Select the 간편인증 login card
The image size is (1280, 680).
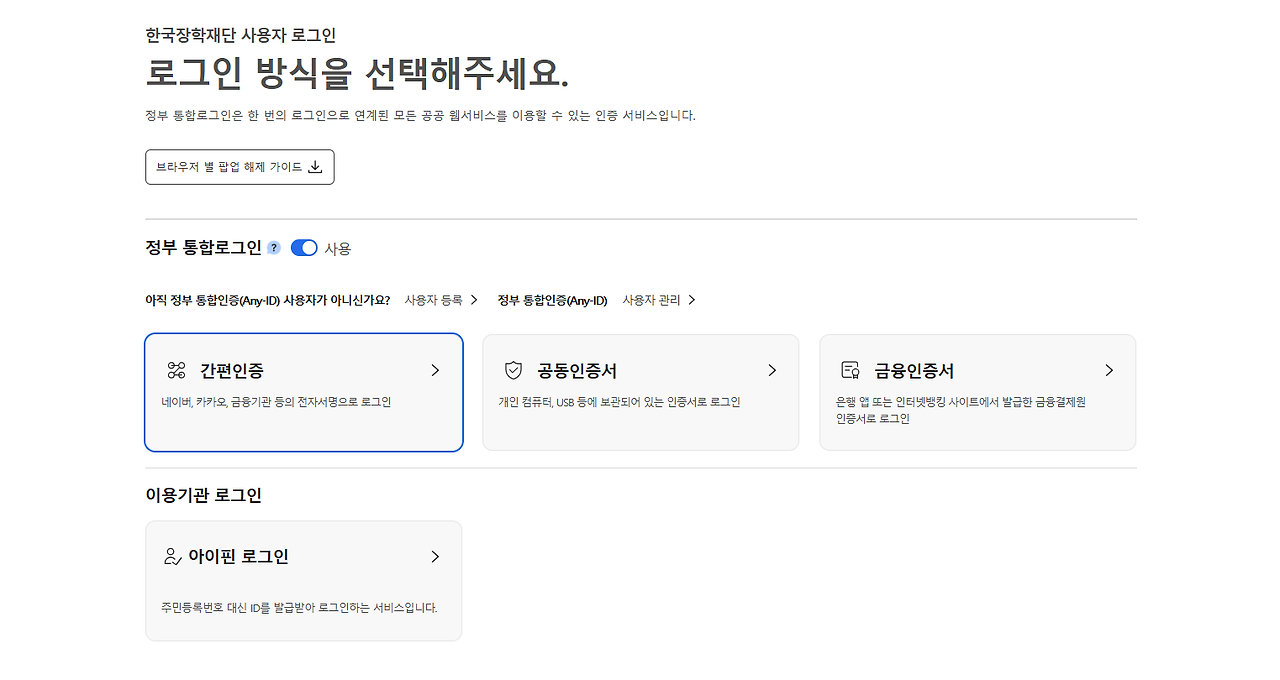(x=303, y=392)
